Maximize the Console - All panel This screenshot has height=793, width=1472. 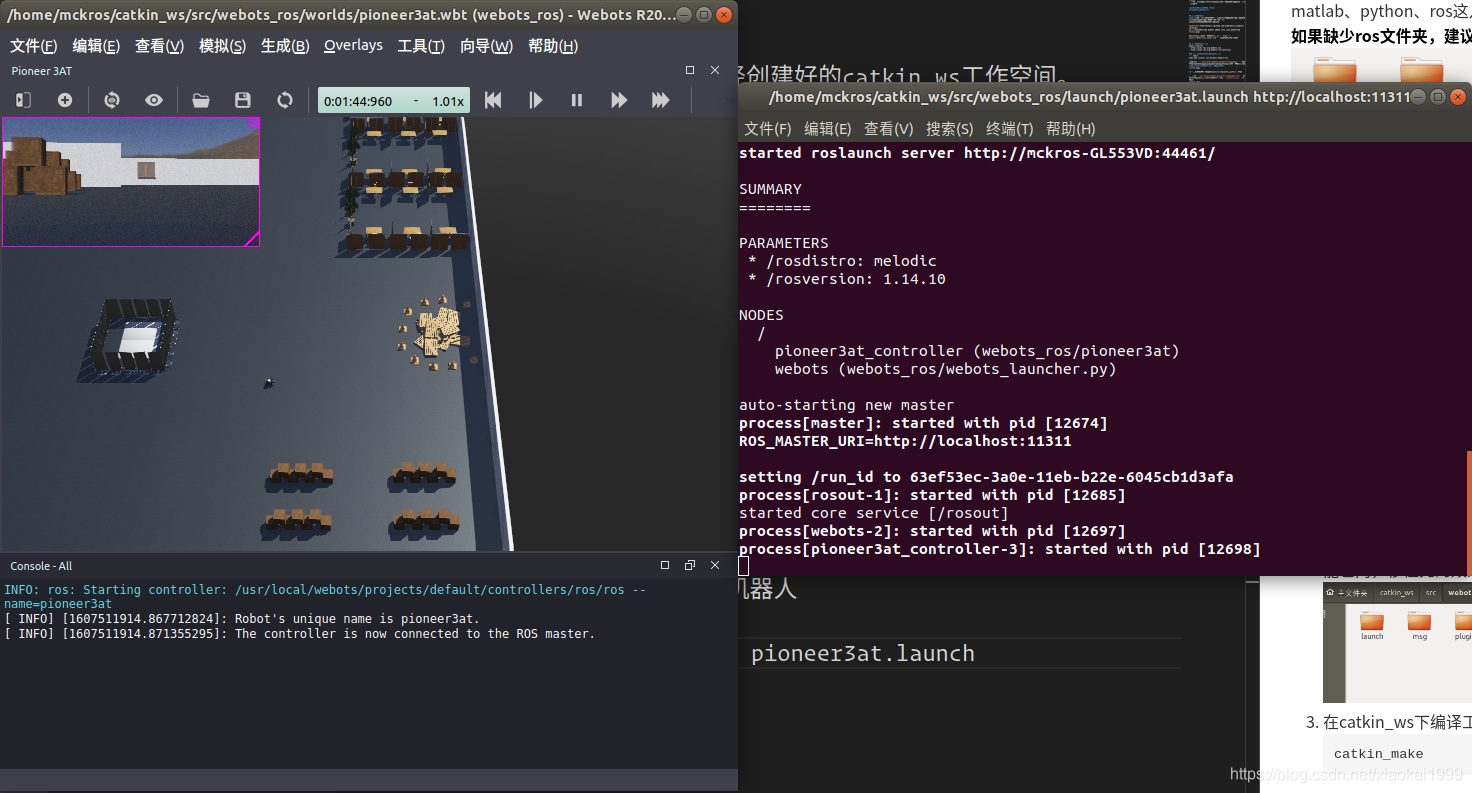[665, 565]
